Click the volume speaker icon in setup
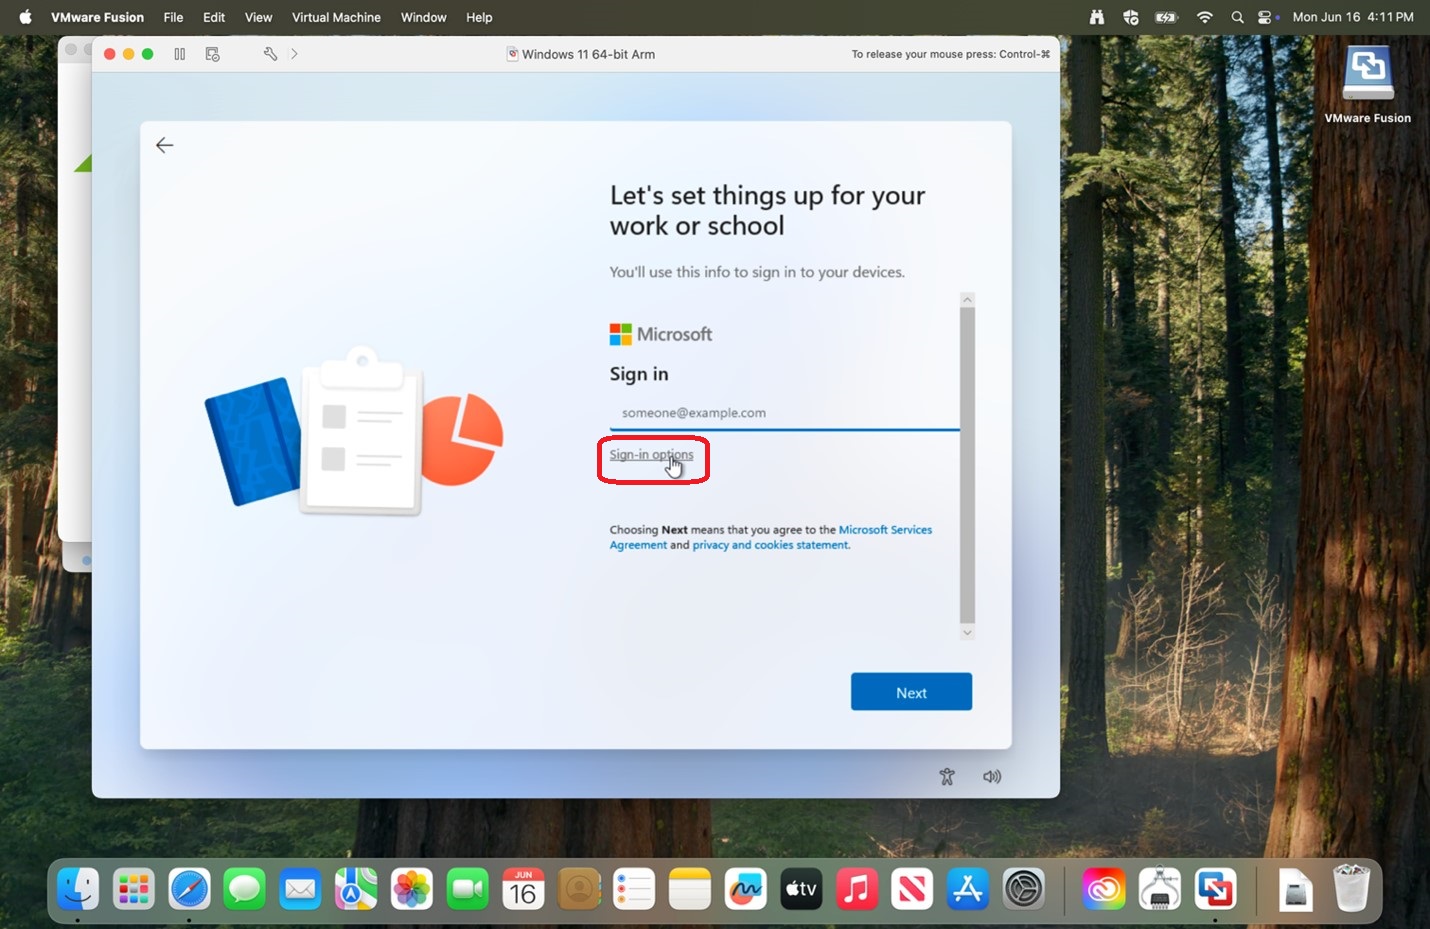1430x929 pixels. coord(992,776)
